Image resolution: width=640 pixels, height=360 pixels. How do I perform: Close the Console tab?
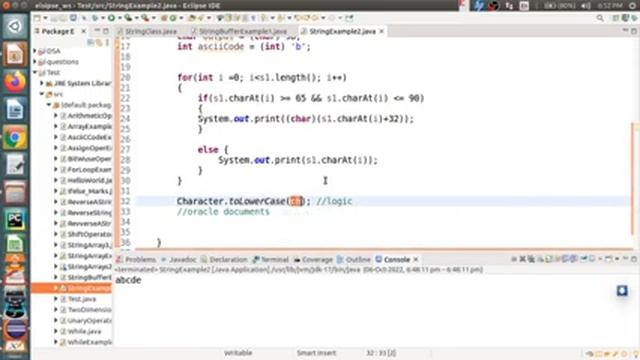tap(416, 260)
